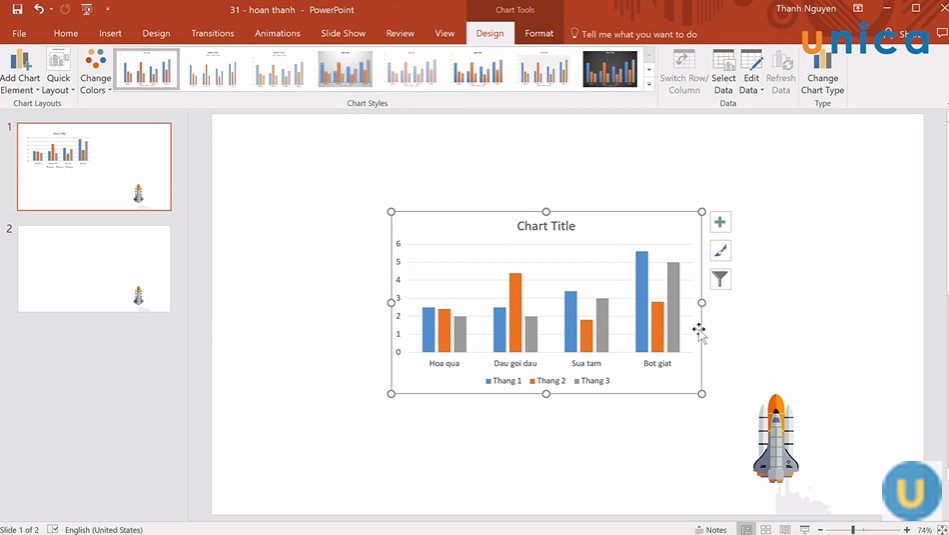Select the Thang 1 legend entry

coord(503,381)
